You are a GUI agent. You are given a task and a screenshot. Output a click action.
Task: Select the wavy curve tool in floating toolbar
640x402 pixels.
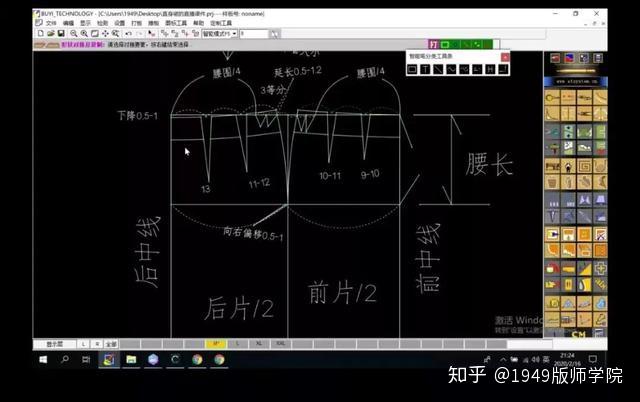(x=451, y=69)
